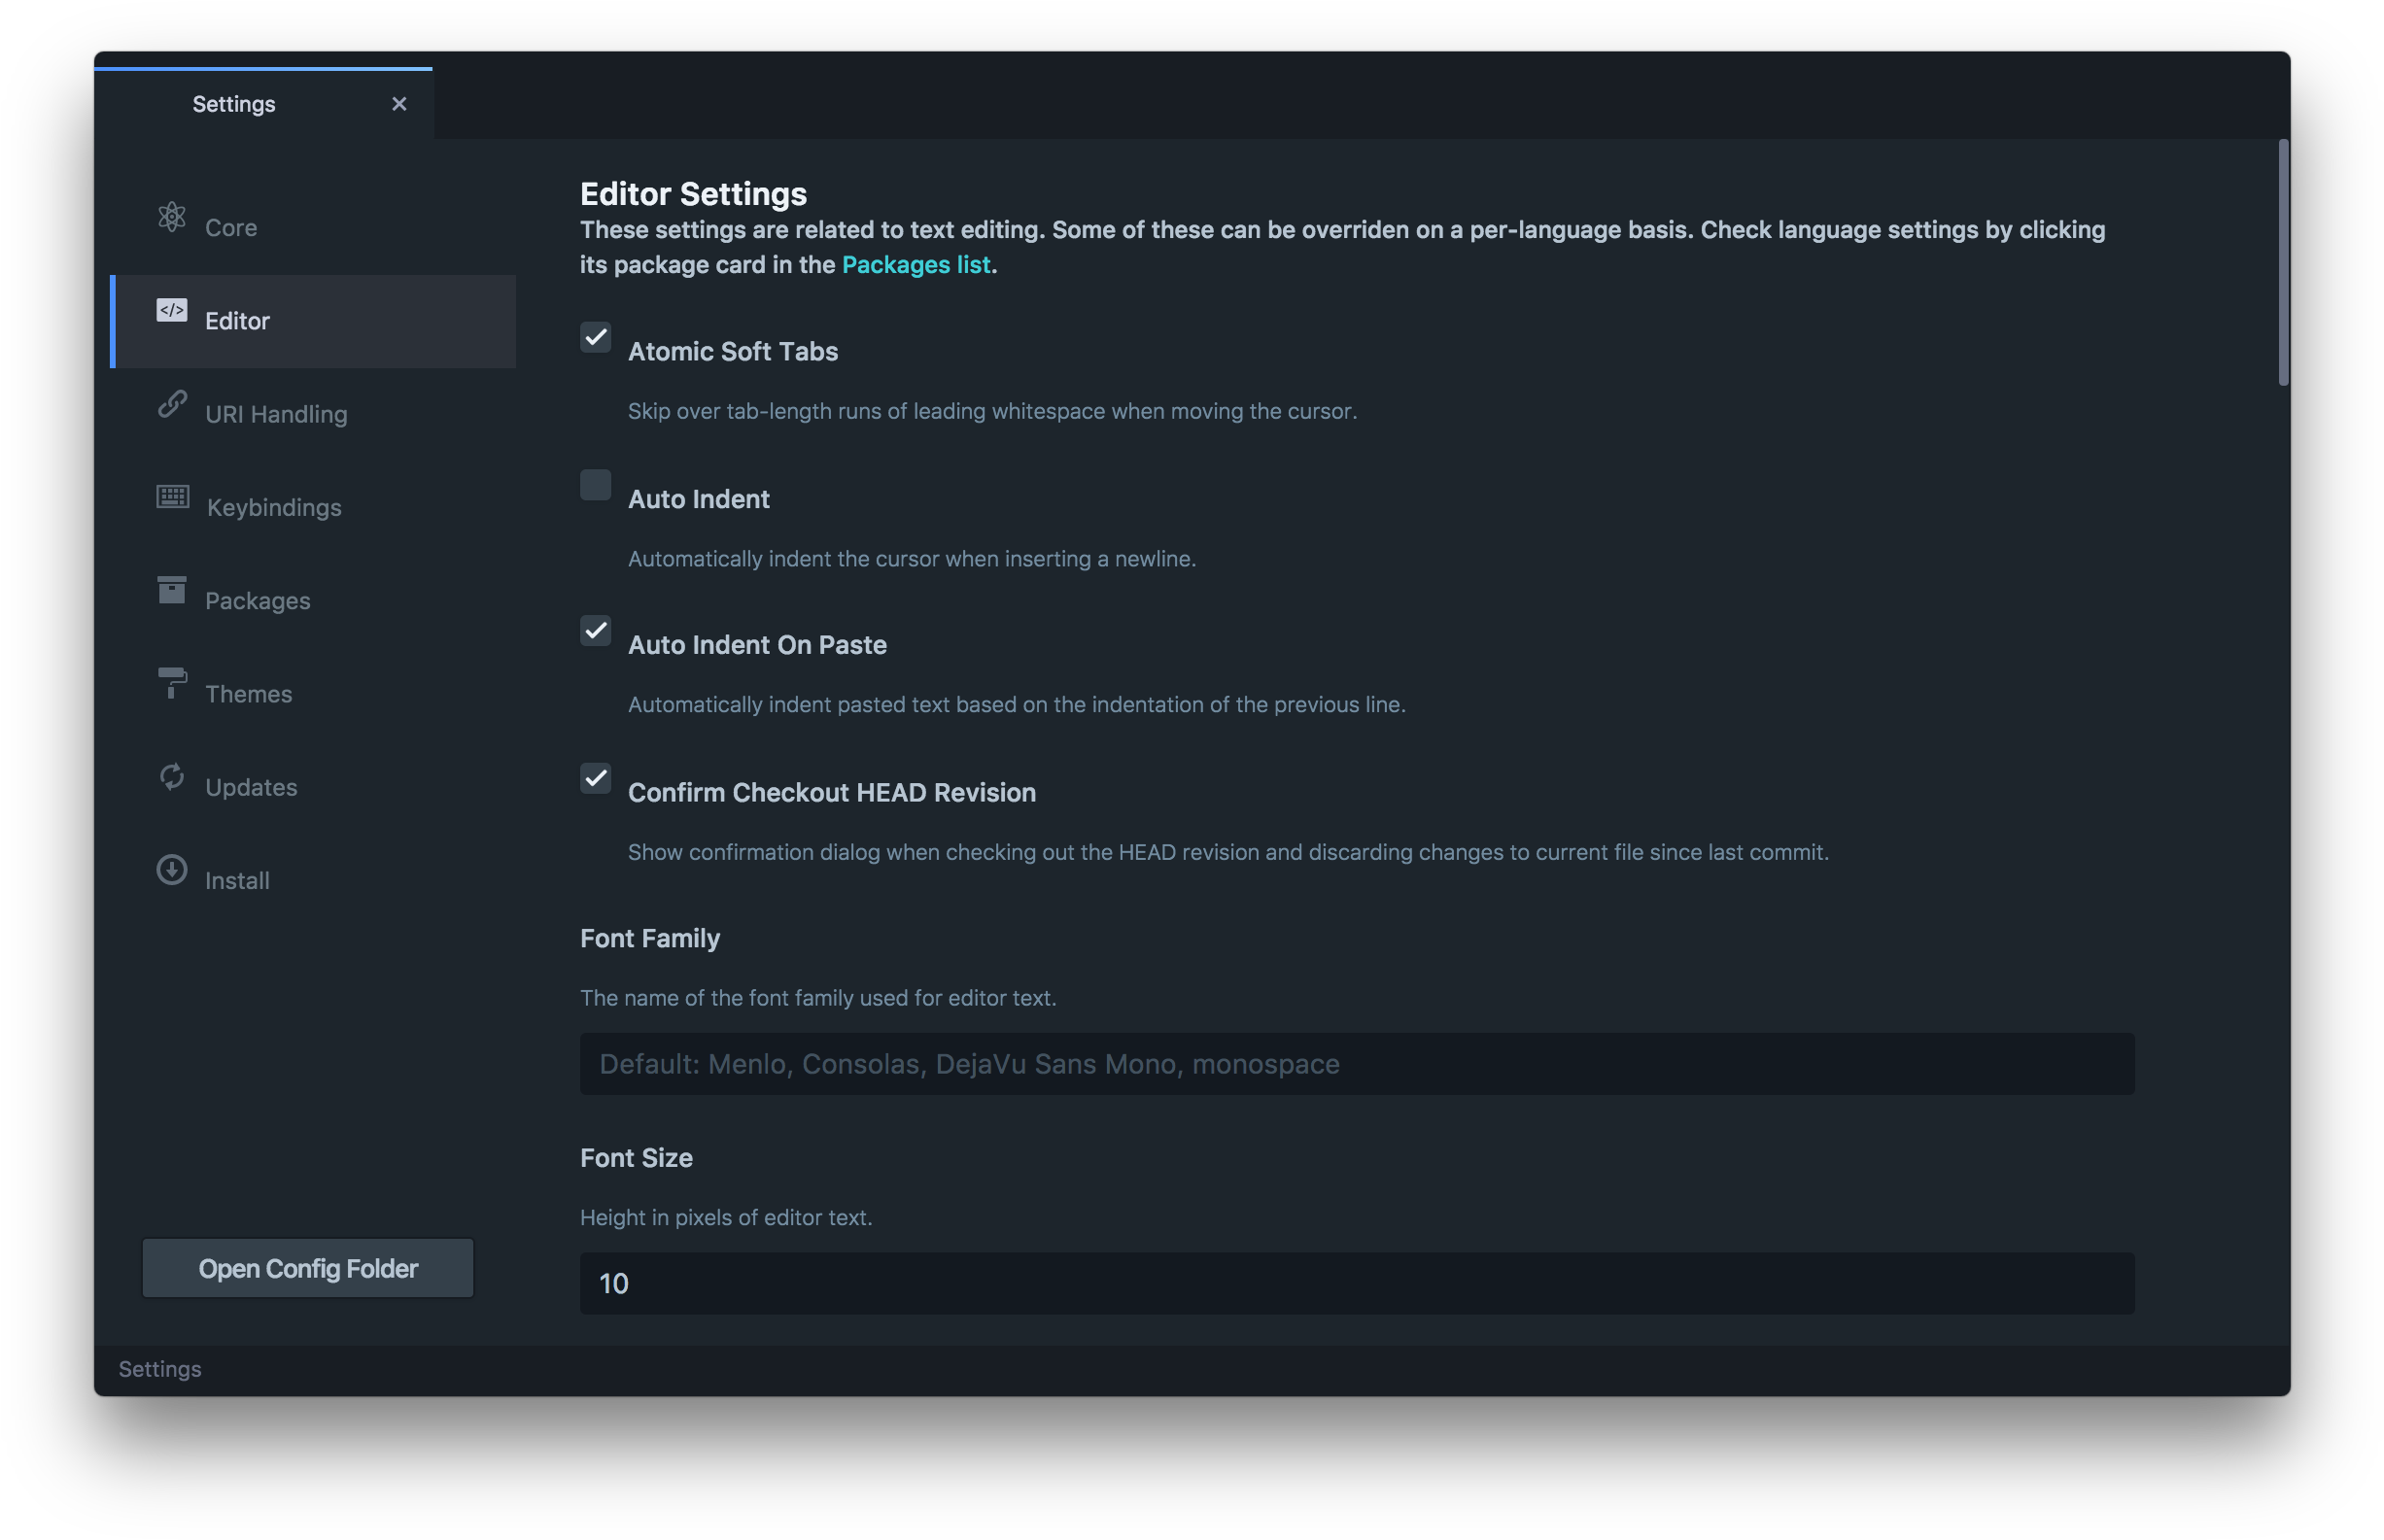This screenshot has width=2384, height=1540.
Task: Follow the Packages list link
Action: (x=916, y=264)
